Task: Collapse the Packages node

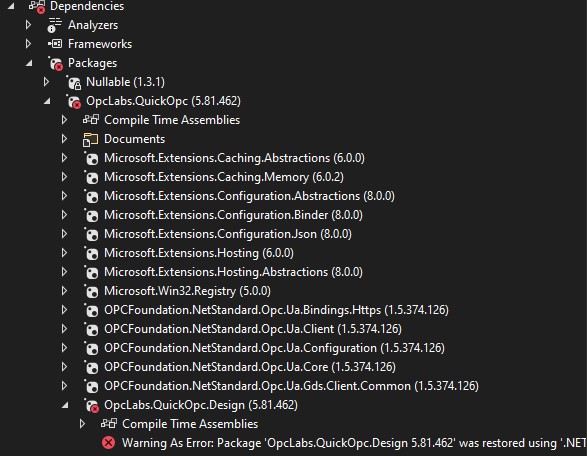Action: pos(29,63)
